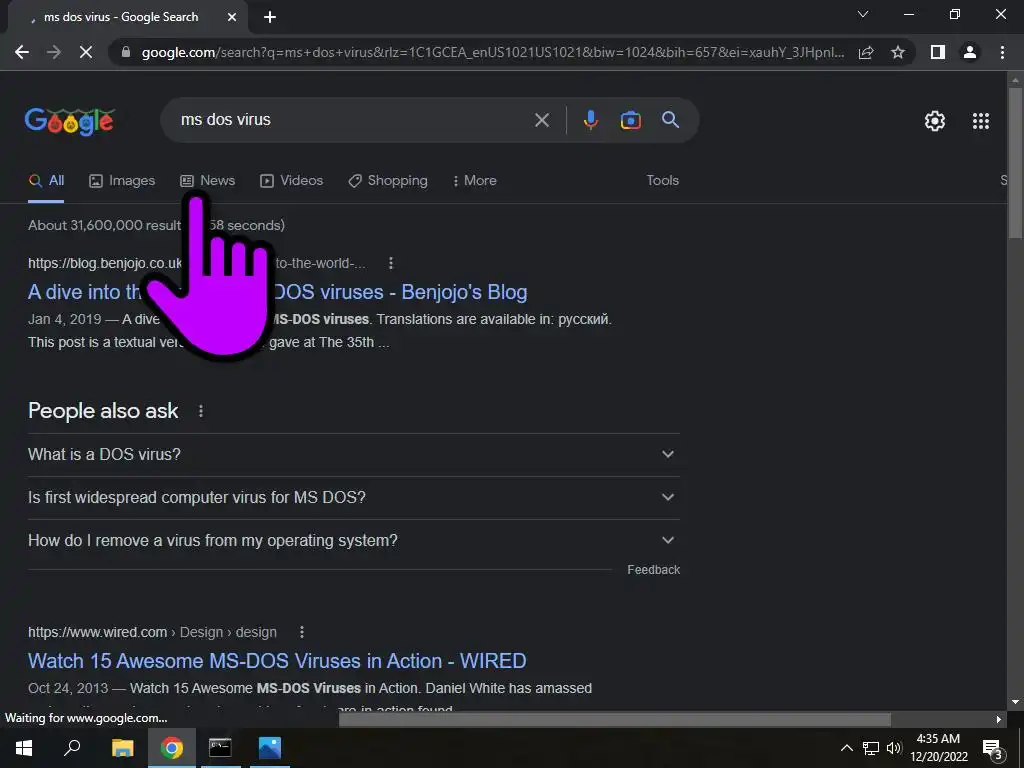Click the horizontal page scrollbar
This screenshot has height=768, width=1024.
(x=615, y=719)
